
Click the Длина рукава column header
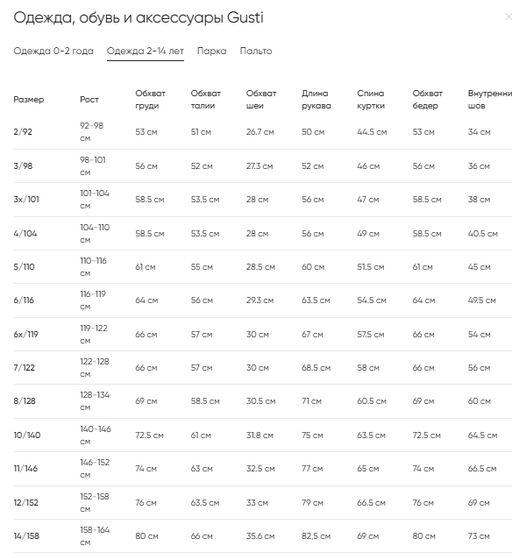[x=316, y=99]
